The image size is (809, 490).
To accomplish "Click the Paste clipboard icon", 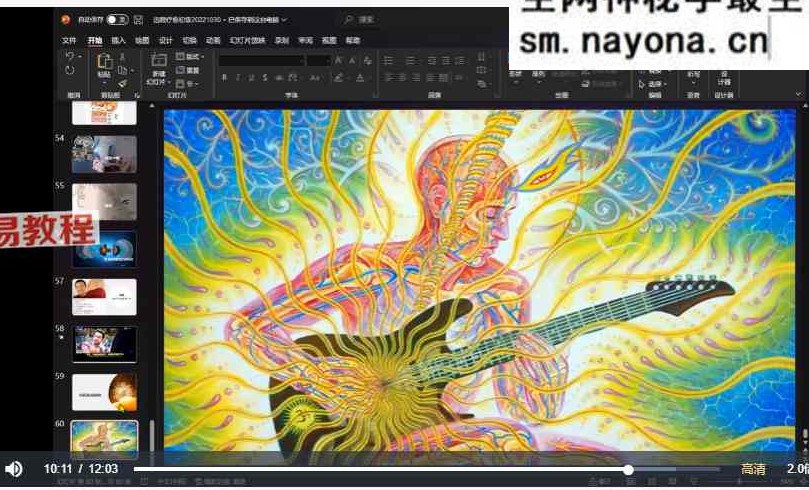I will click(x=104, y=62).
